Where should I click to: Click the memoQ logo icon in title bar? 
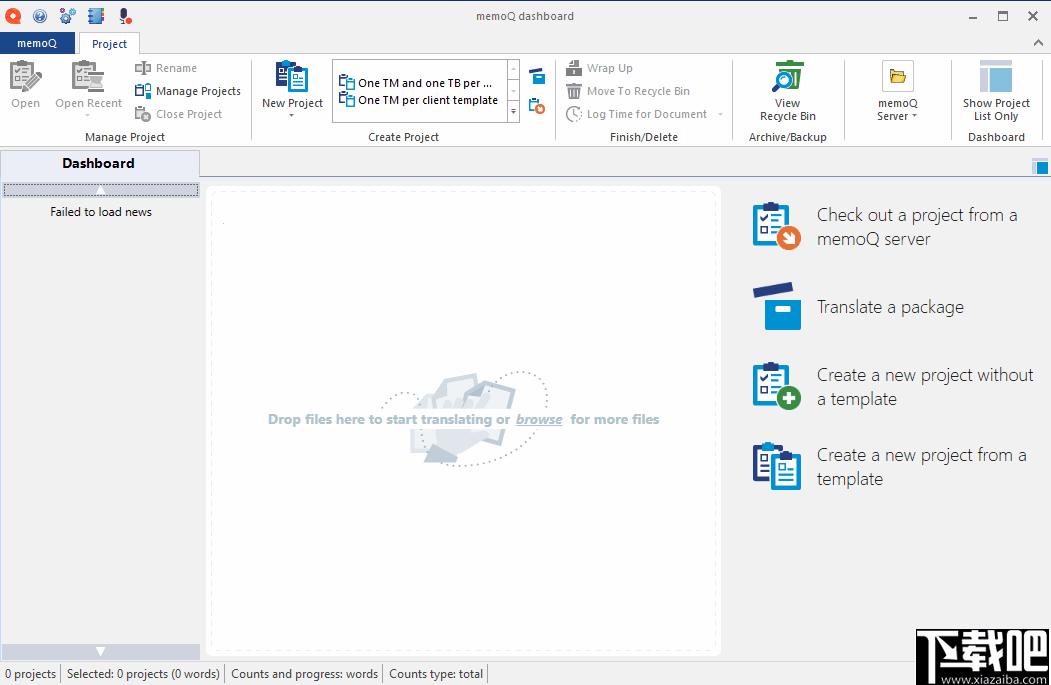13,15
